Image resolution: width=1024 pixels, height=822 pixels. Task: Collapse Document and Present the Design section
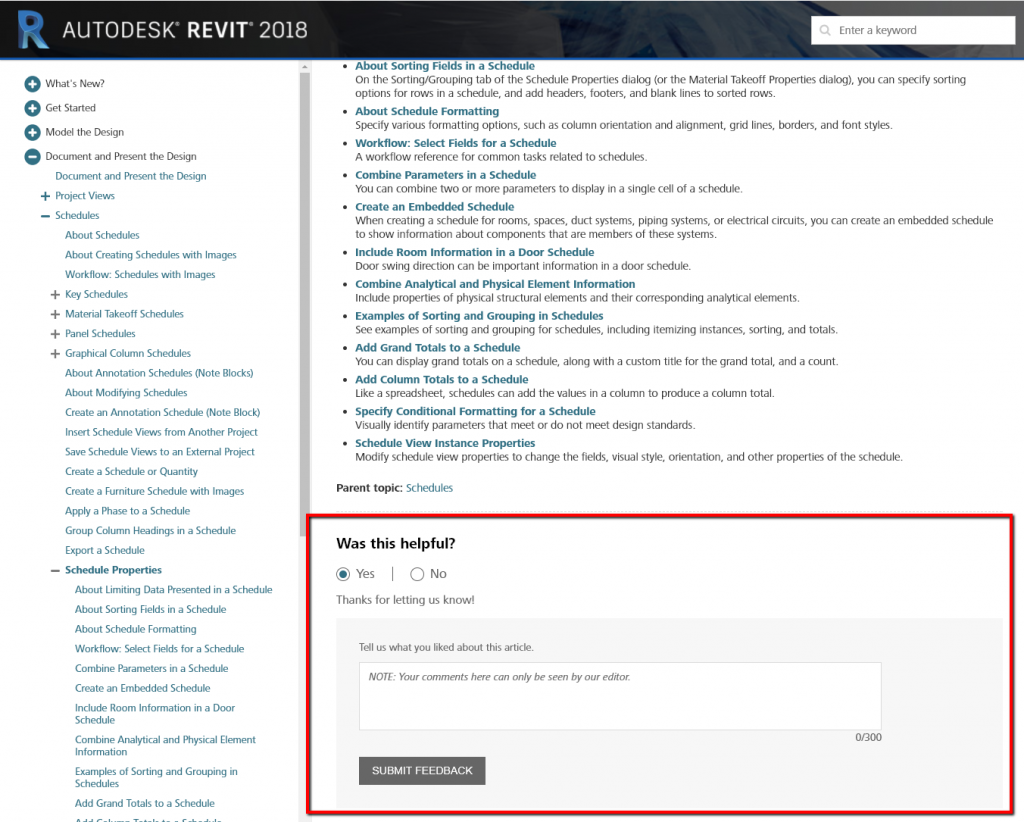point(32,157)
